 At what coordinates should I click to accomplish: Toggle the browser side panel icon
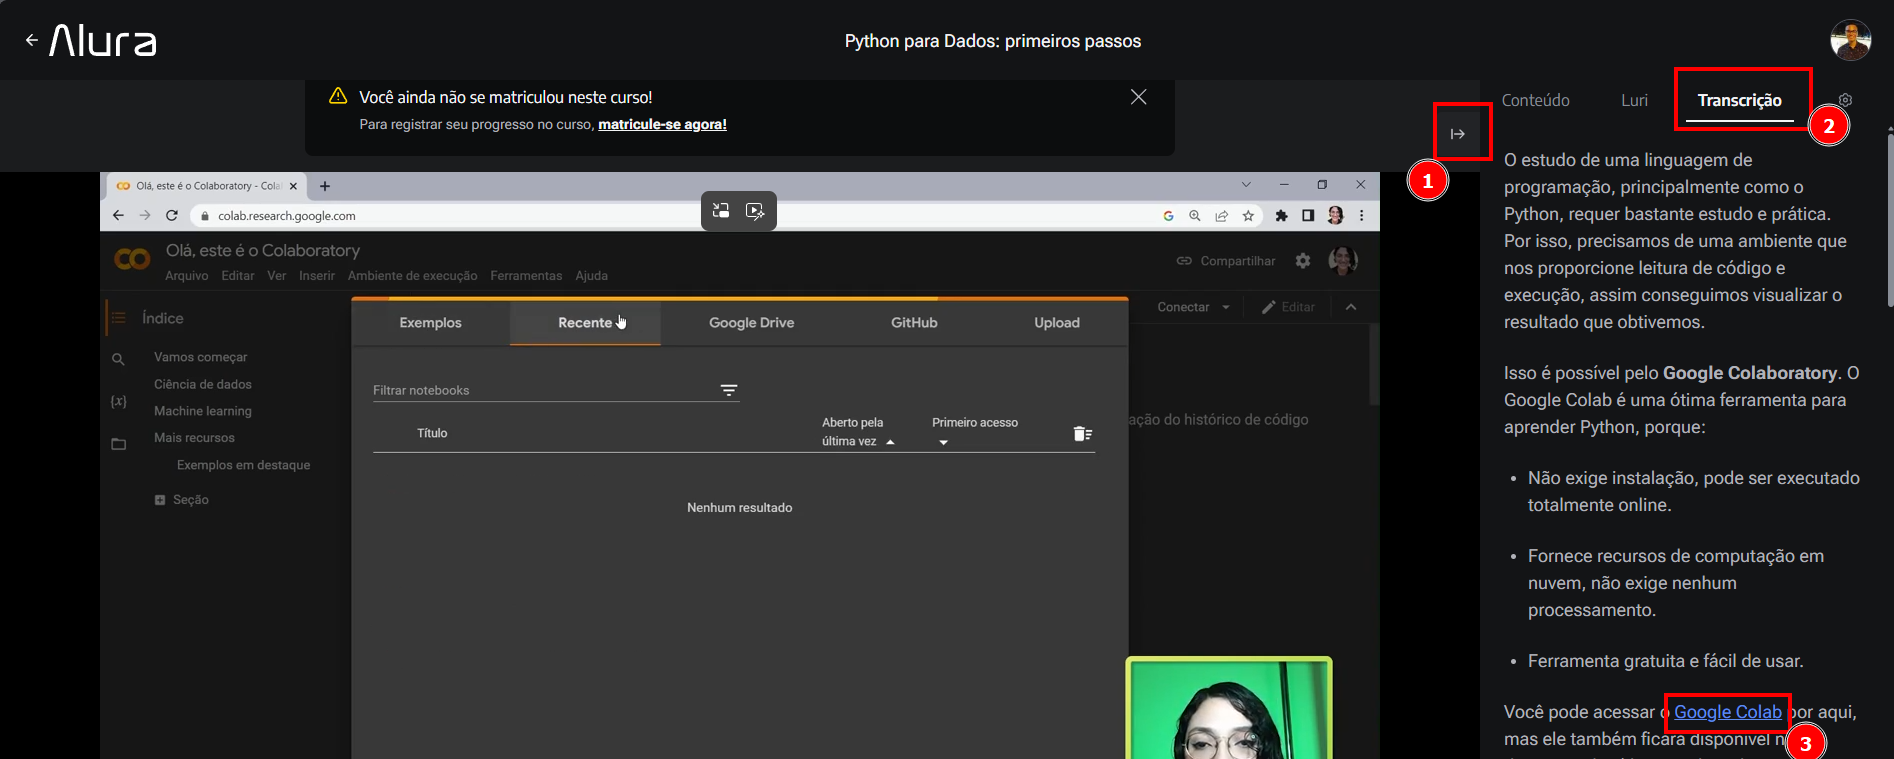pos(1308,215)
